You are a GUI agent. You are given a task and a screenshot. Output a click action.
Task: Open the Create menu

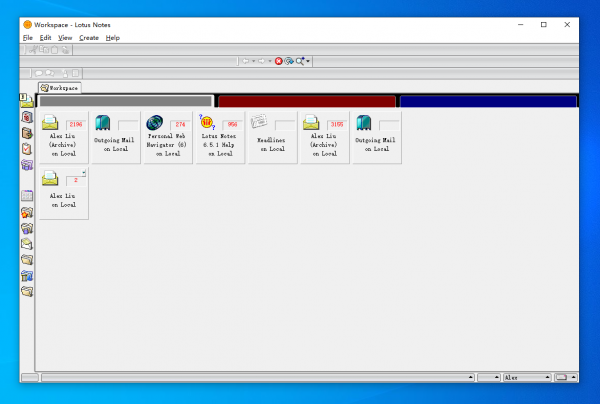(89, 37)
